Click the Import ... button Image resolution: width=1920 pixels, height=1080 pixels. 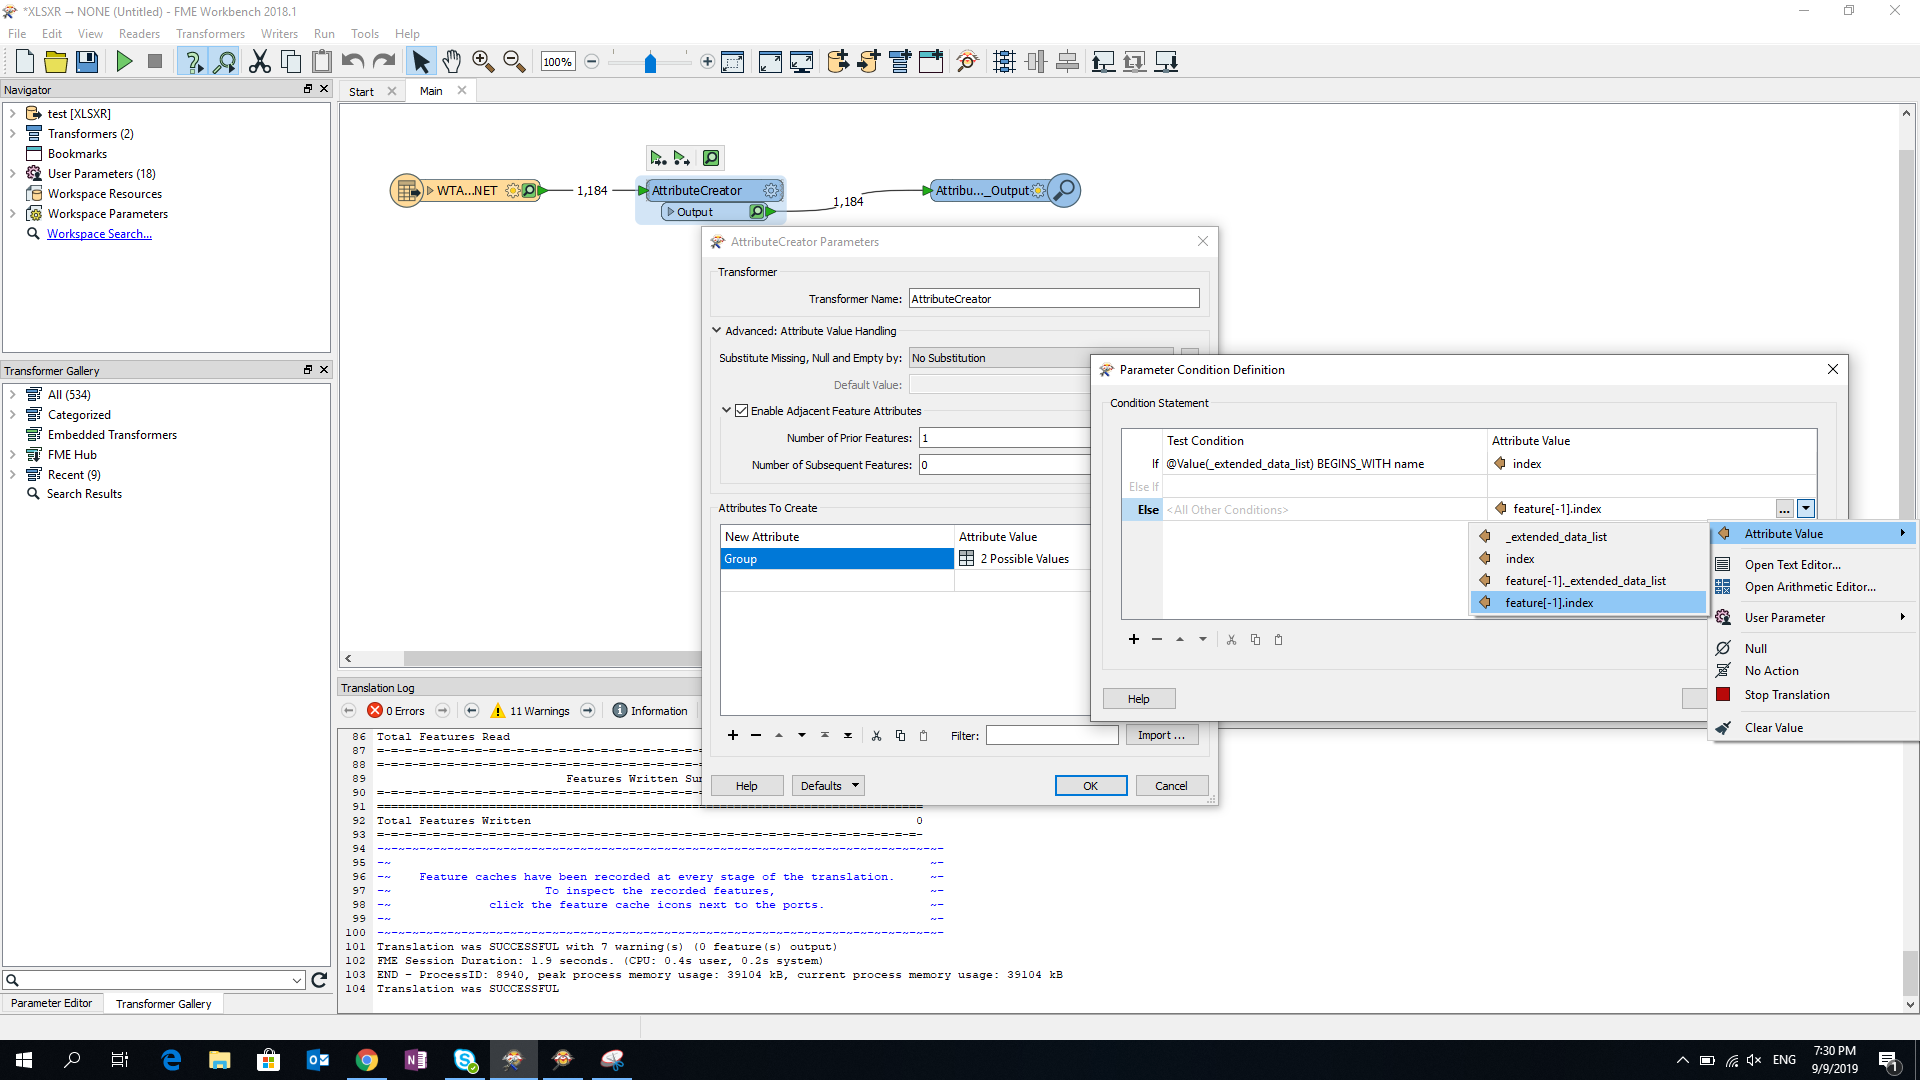tap(1161, 735)
